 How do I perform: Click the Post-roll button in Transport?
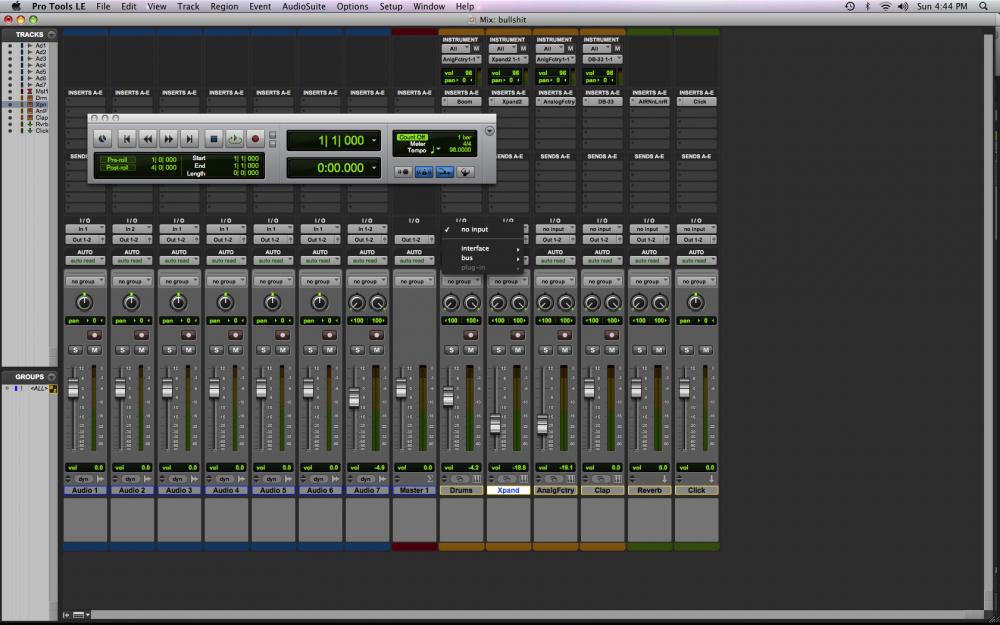point(117,168)
